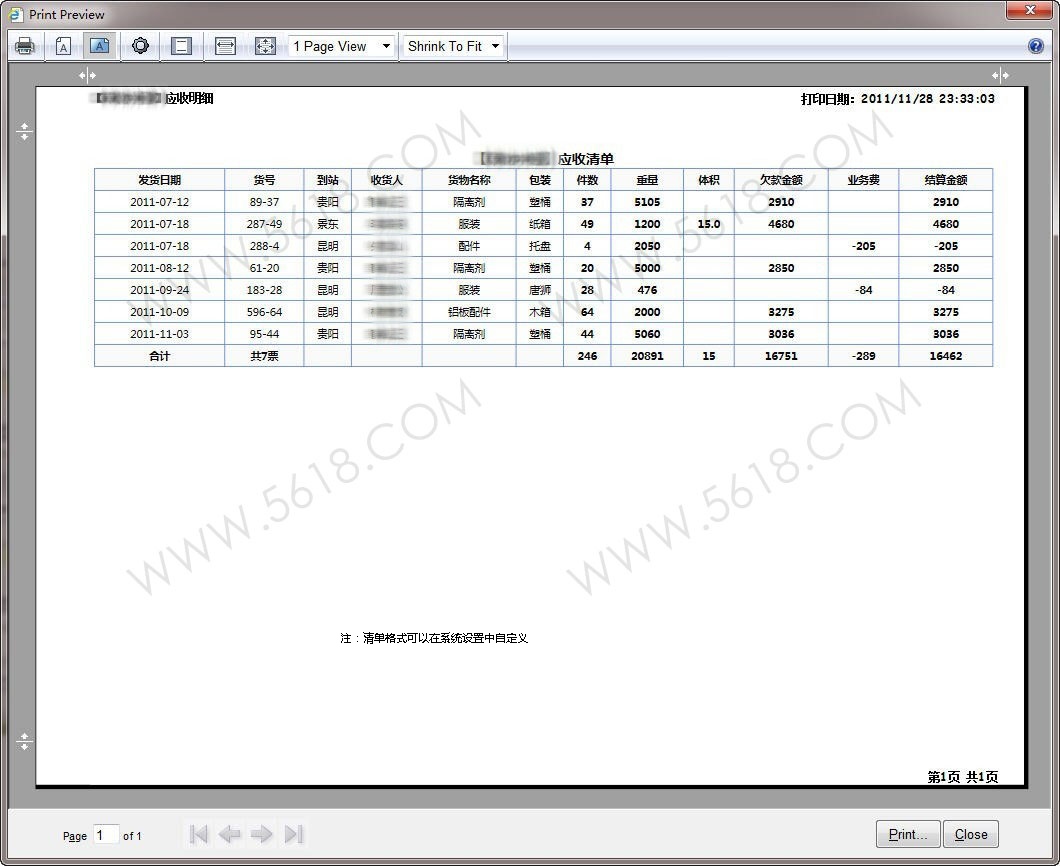Select View Full Page icon
This screenshot has width=1060, height=866.
265,46
